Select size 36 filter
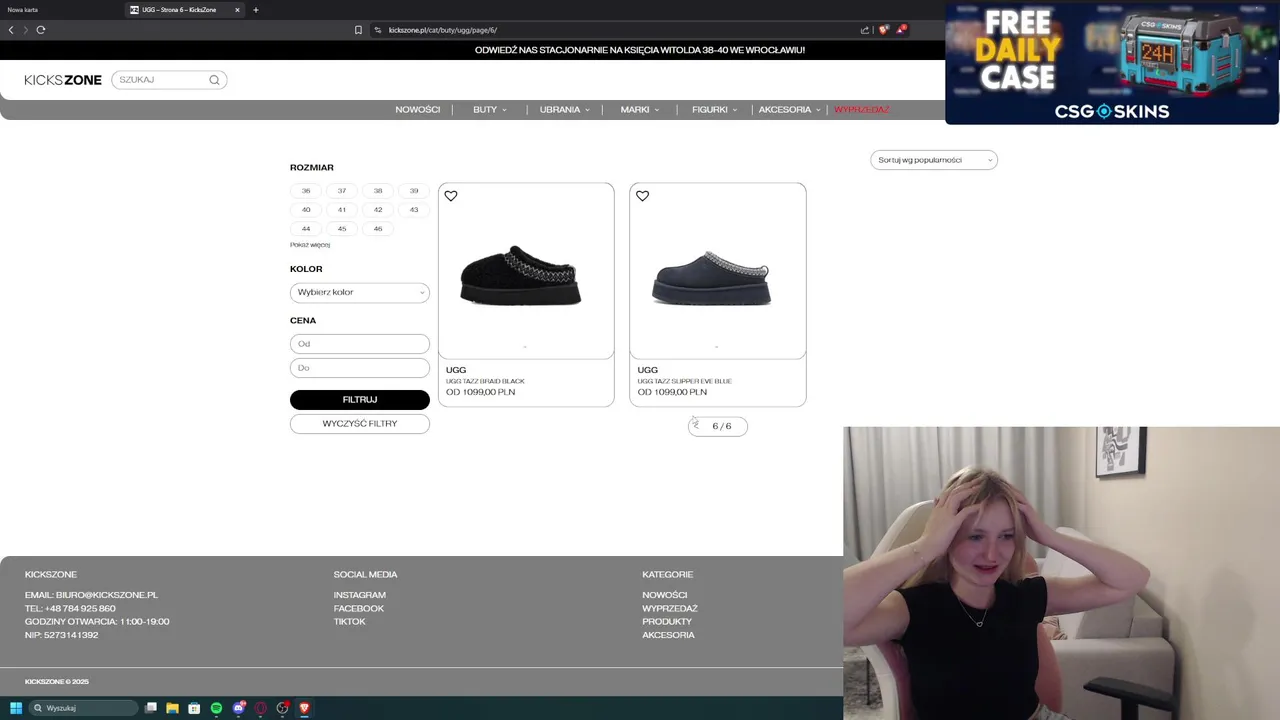The width and height of the screenshot is (1280, 720). pos(306,190)
